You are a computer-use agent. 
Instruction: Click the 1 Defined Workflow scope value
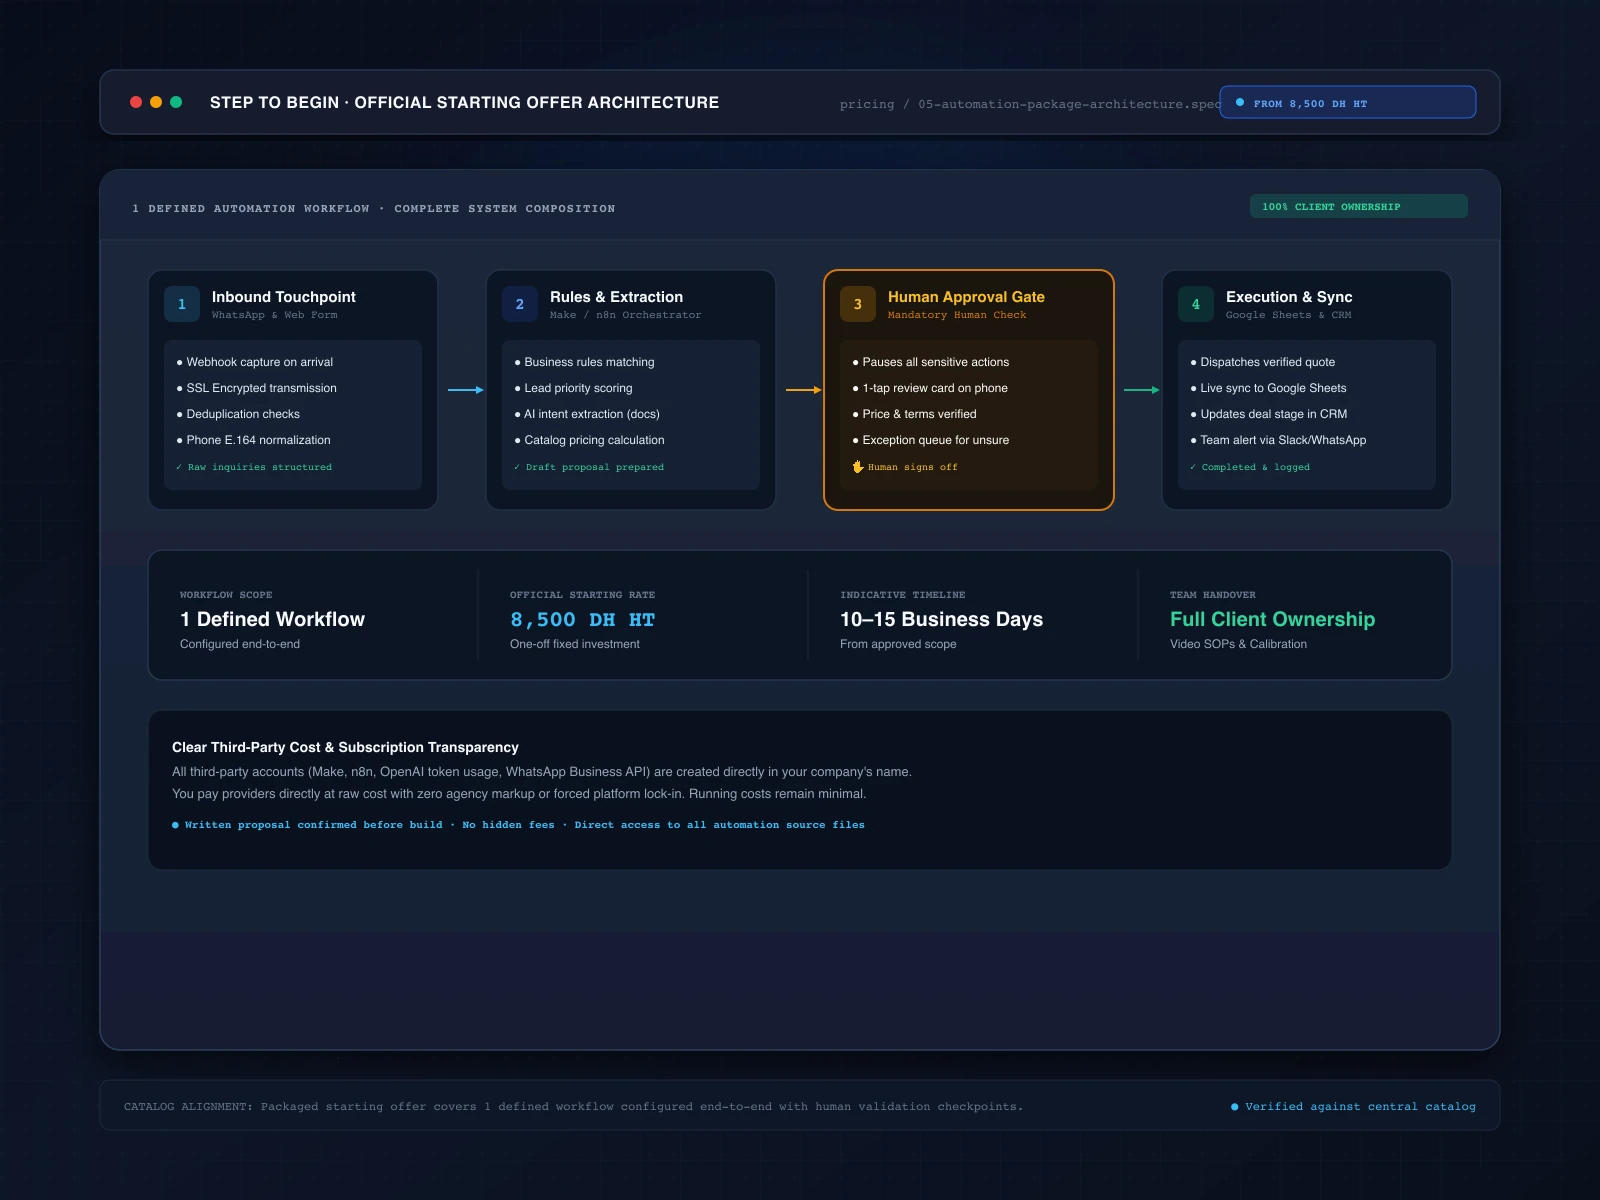273,619
